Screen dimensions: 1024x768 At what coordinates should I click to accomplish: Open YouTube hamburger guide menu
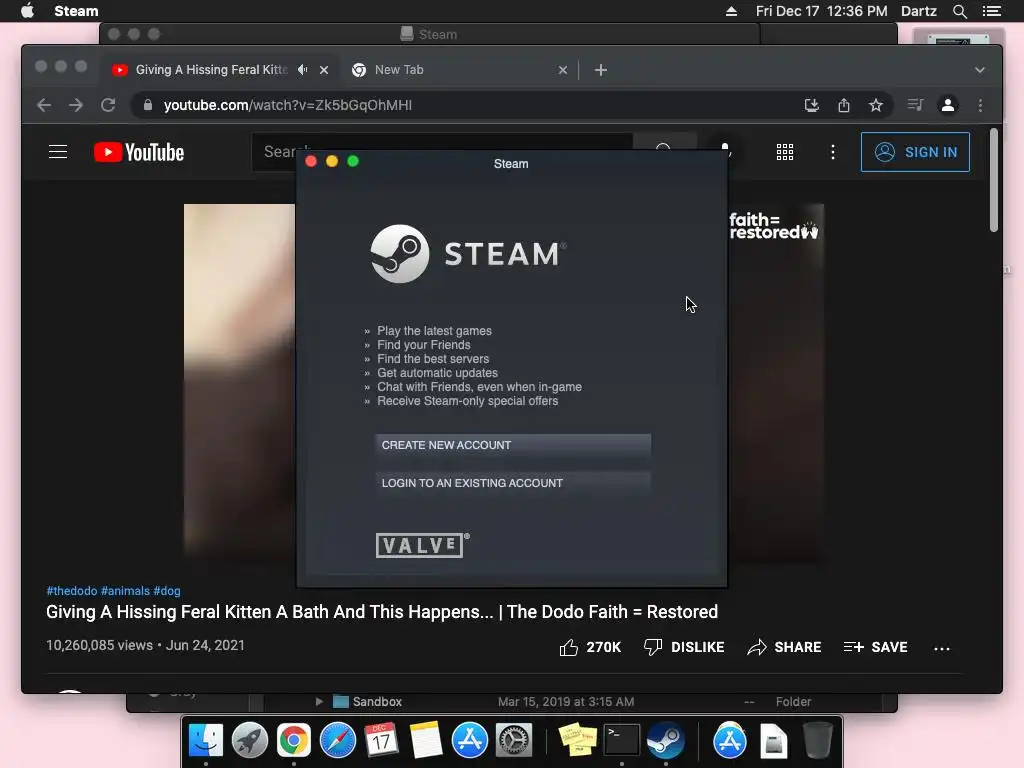[x=58, y=152]
